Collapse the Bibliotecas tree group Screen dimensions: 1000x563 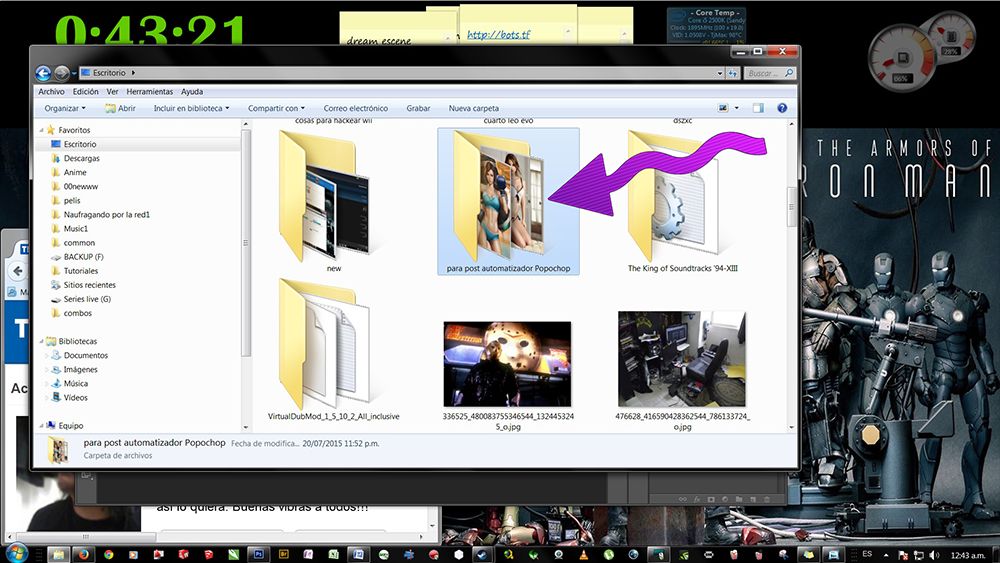pos(41,342)
